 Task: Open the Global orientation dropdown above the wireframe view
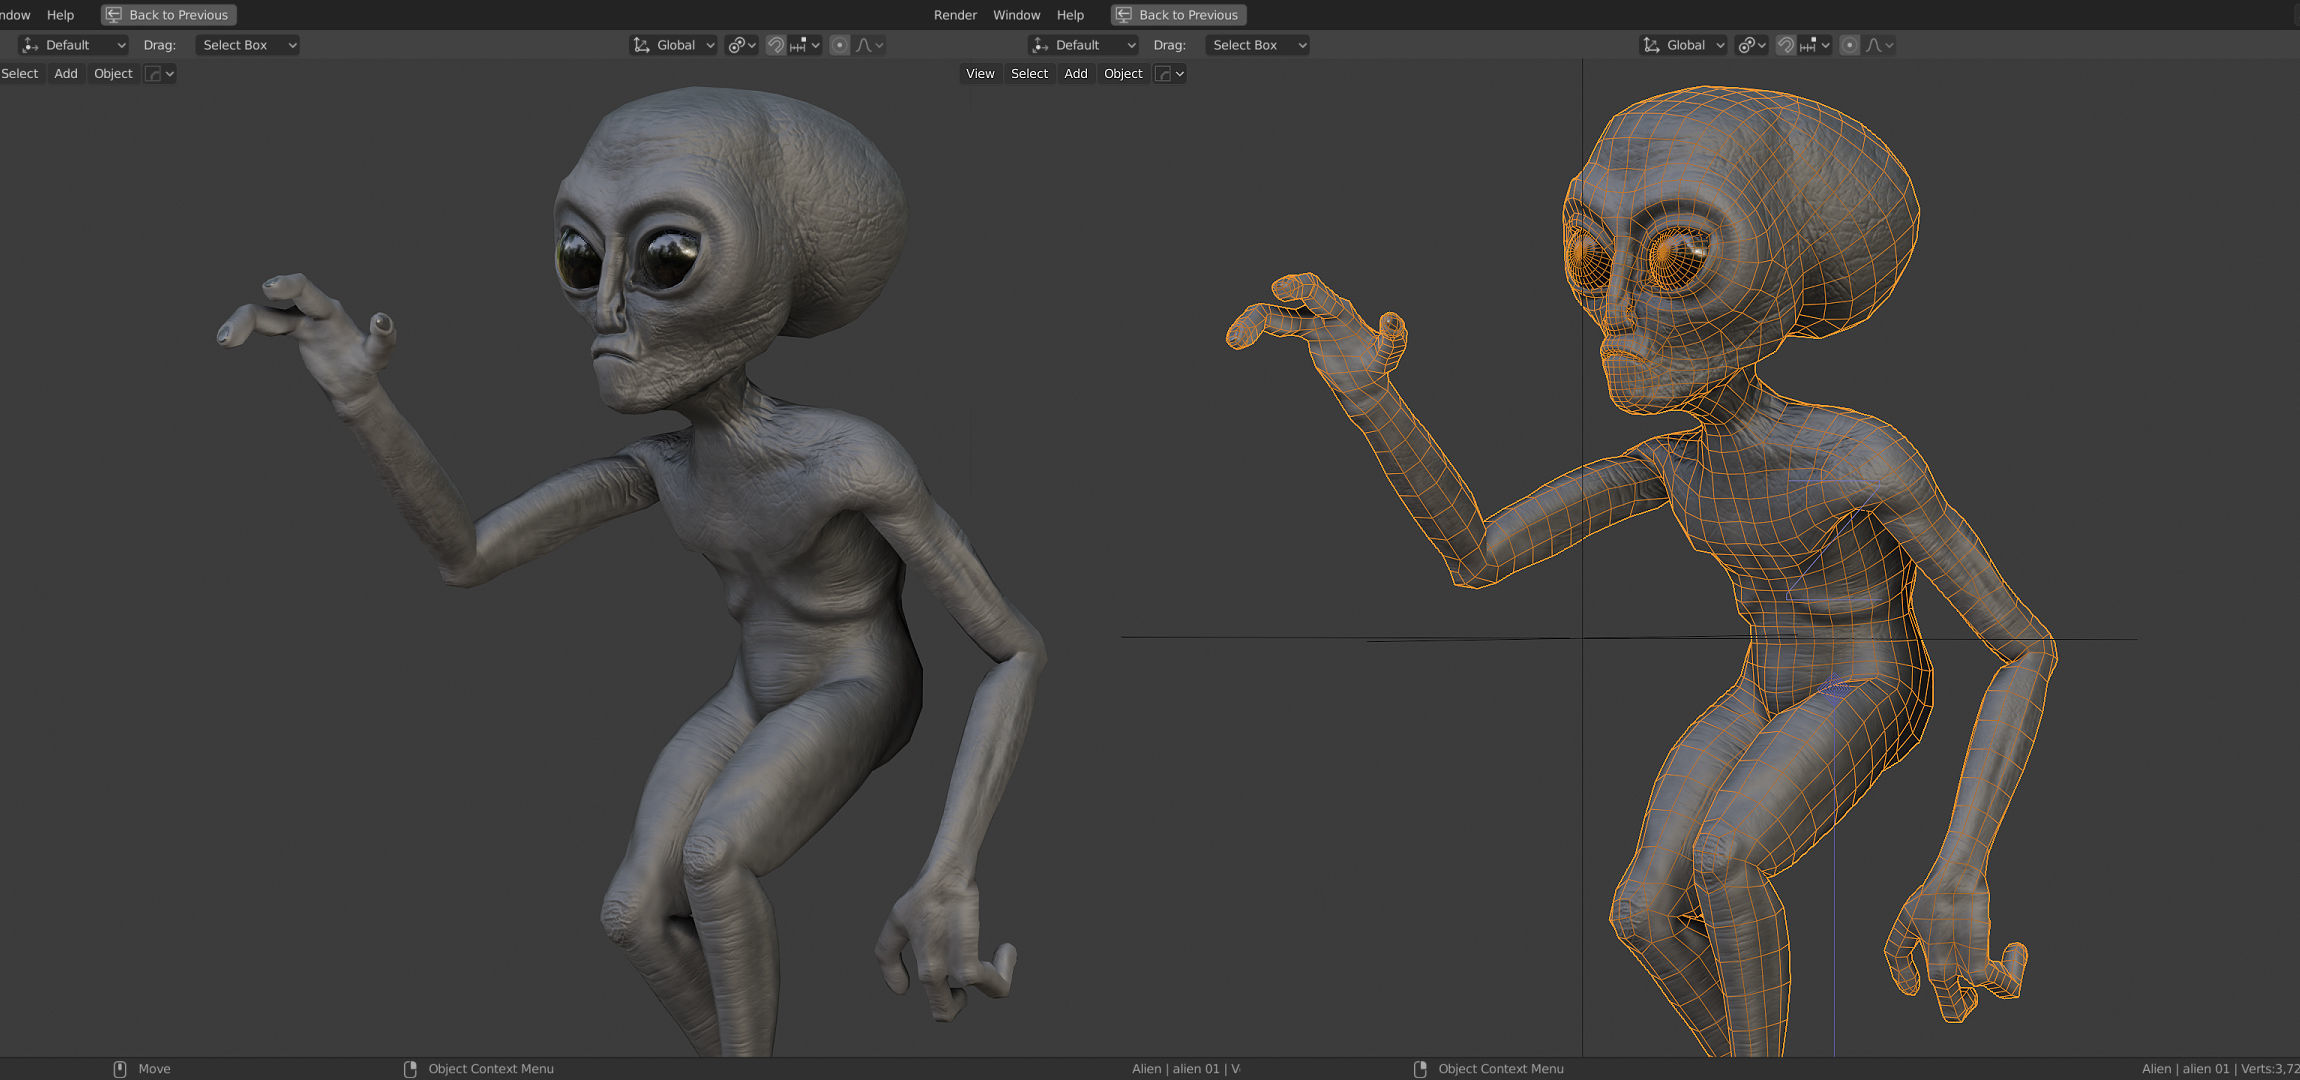point(1684,45)
